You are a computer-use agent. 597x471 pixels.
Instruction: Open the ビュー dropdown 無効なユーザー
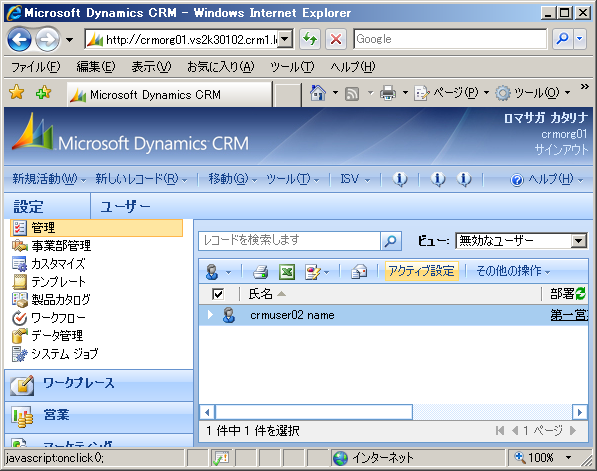[521, 241]
